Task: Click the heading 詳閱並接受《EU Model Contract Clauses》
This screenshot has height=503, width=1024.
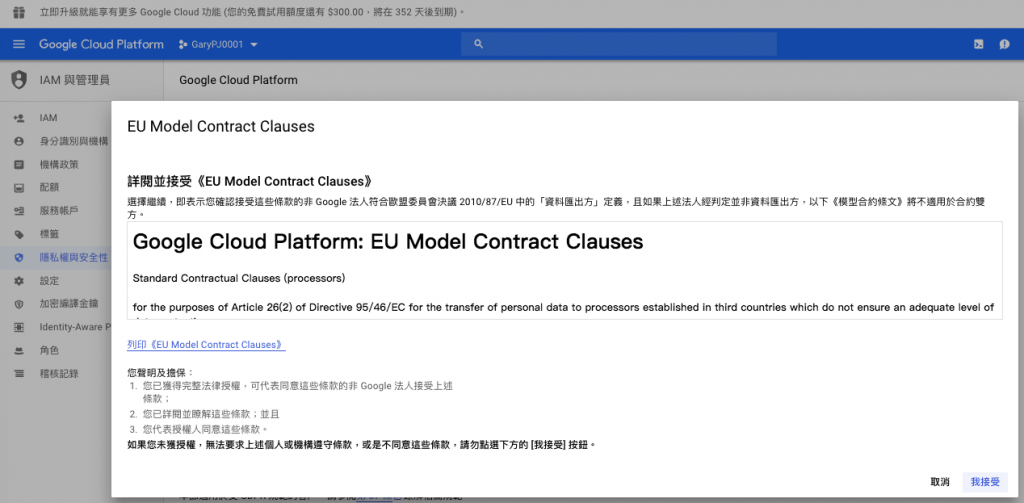Action: [x=253, y=181]
